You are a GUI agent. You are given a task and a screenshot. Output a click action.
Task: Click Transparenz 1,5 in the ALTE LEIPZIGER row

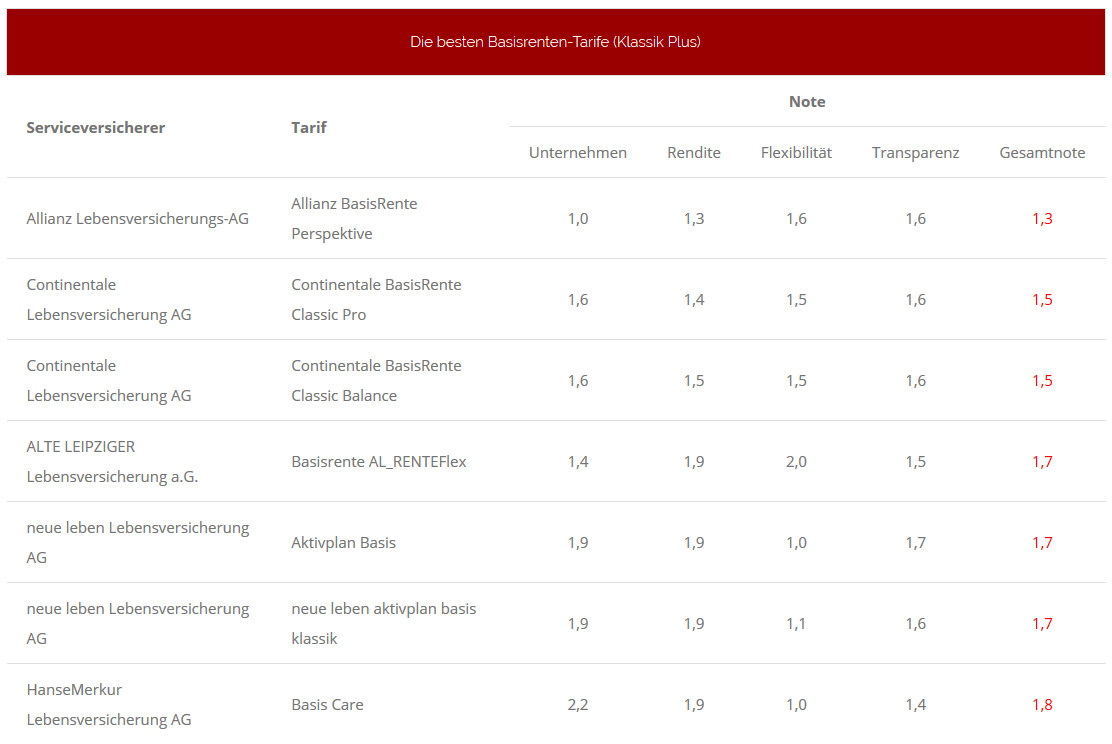click(x=916, y=462)
